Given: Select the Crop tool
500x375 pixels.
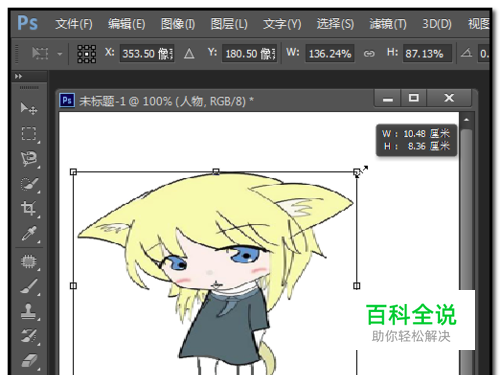Looking at the screenshot, I should (x=29, y=209).
